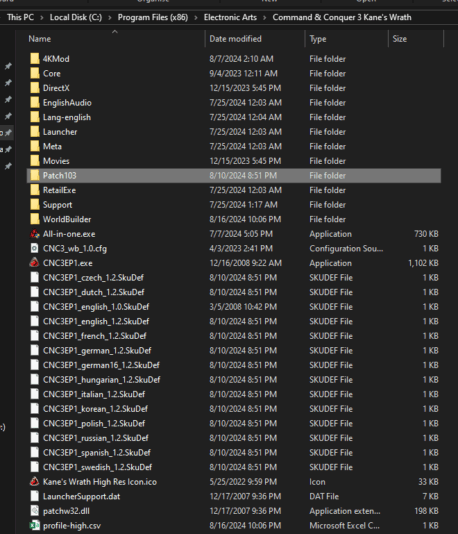Screen dimensions: 458x534
Task: Click the 8/16/2024 10:06 PM date of WorldBuilder
Action: (245, 219)
